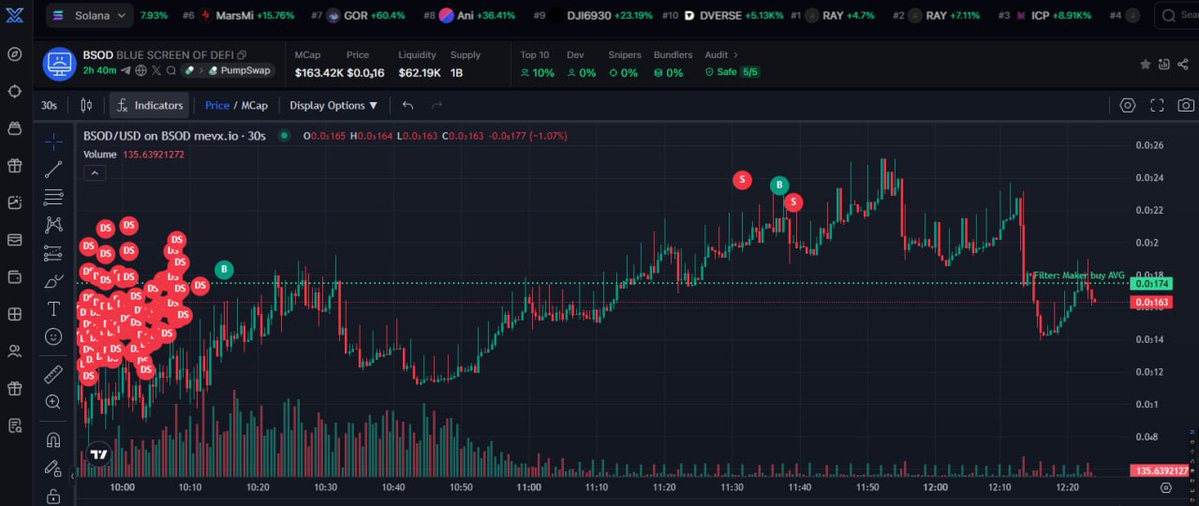This screenshot has height=506, width=1199.
Task: Click the TradingView logo on chart
Action: click(x=98, y=454)
